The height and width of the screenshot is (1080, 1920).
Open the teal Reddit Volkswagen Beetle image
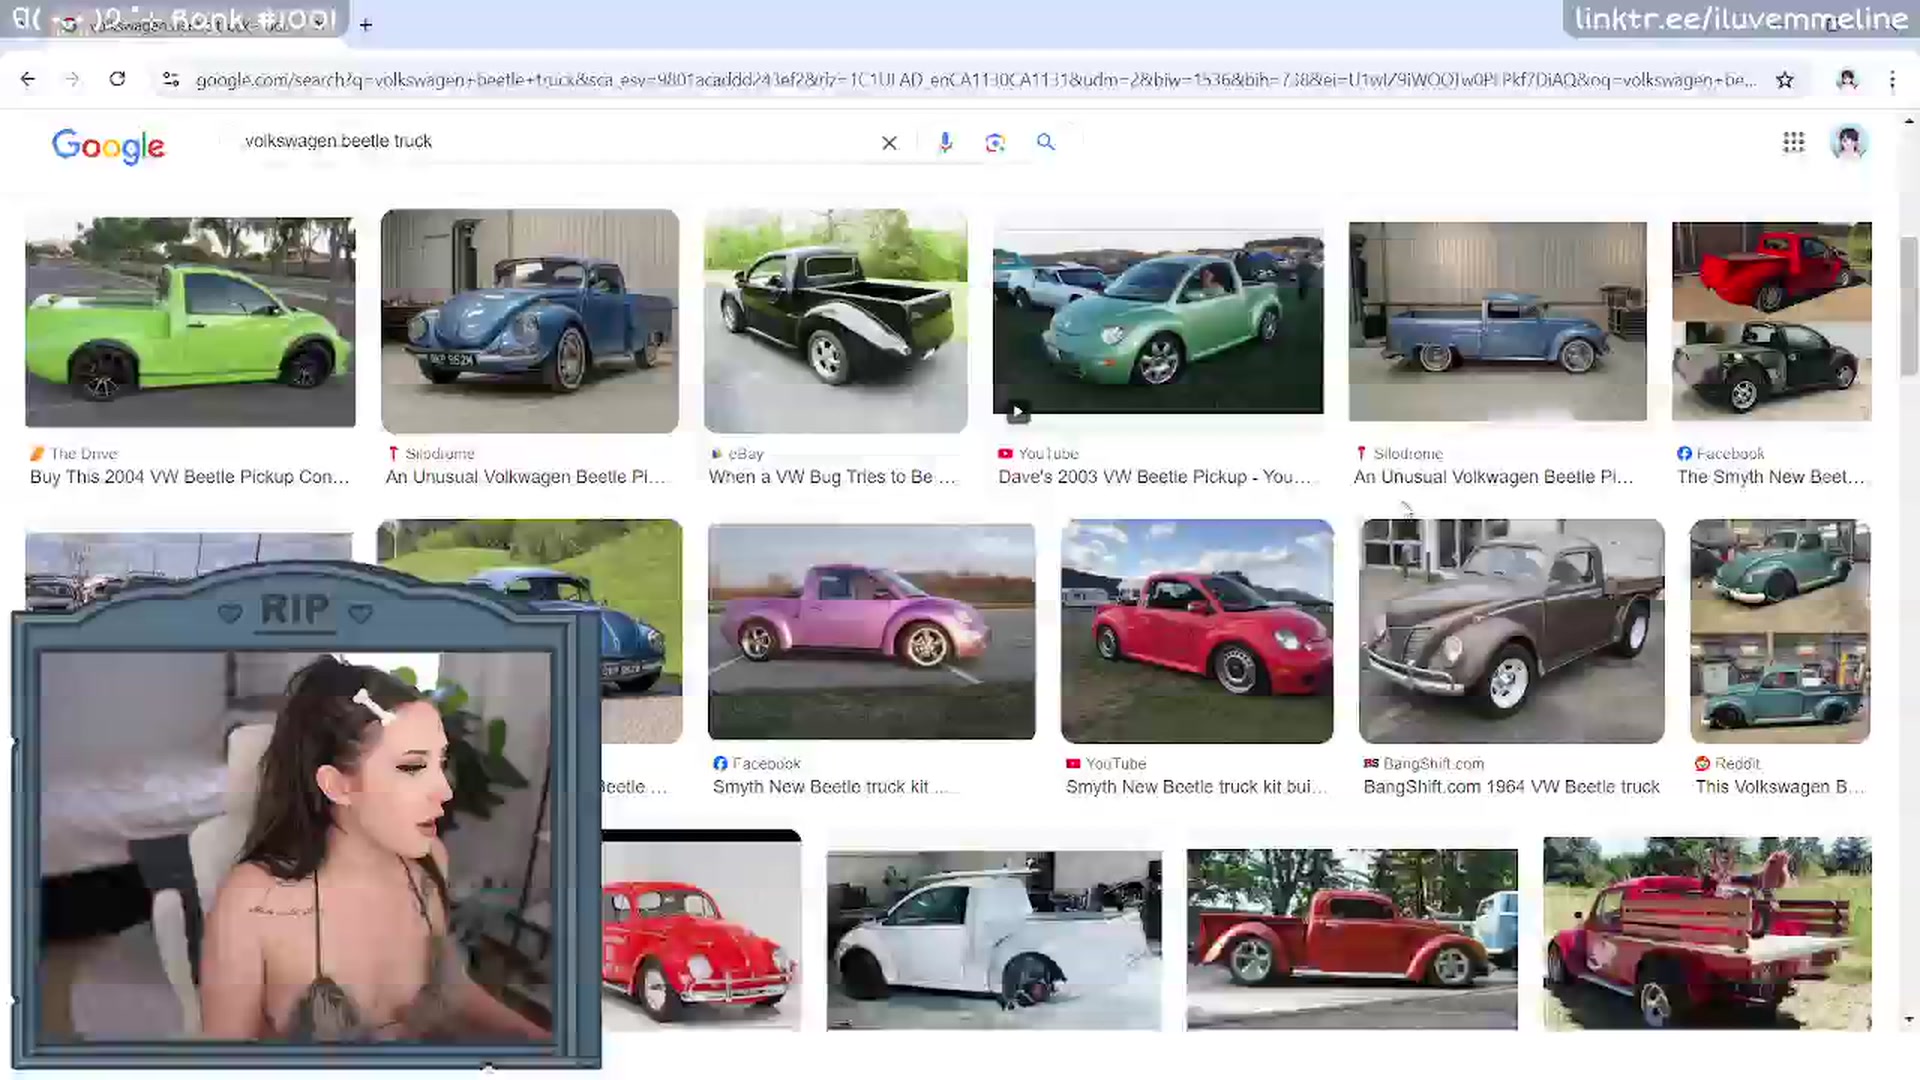pyautogui.click(x=1780, y=631)
